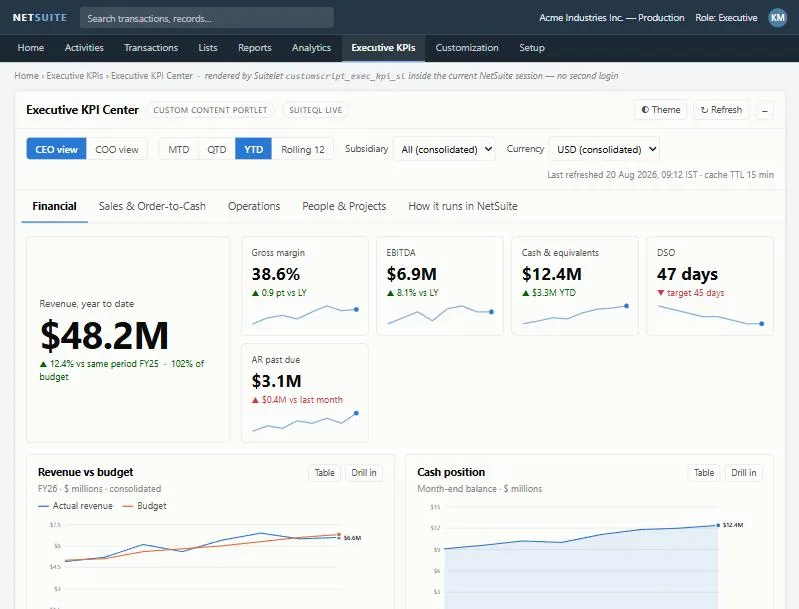Click the Revenue year to date card

(128, 339)
